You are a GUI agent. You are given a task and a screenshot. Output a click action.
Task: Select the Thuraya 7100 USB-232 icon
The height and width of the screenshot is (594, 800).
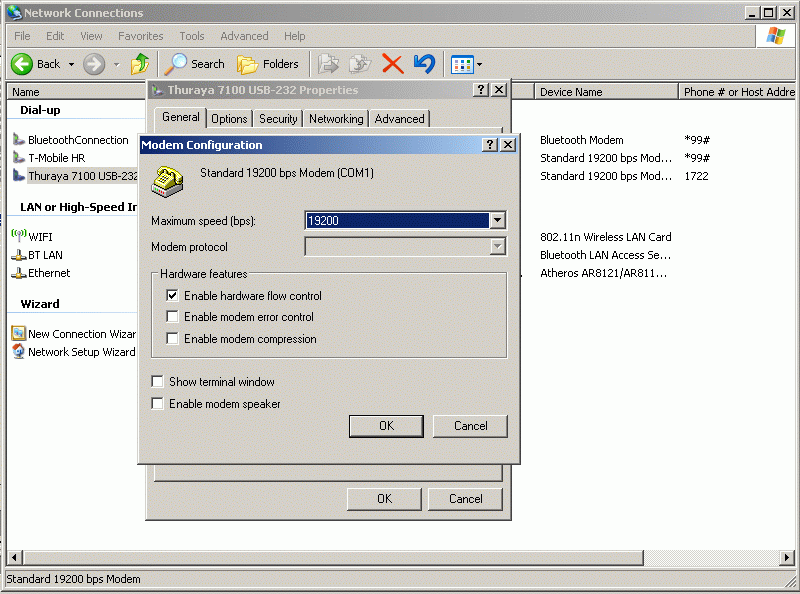click(19, 176)
